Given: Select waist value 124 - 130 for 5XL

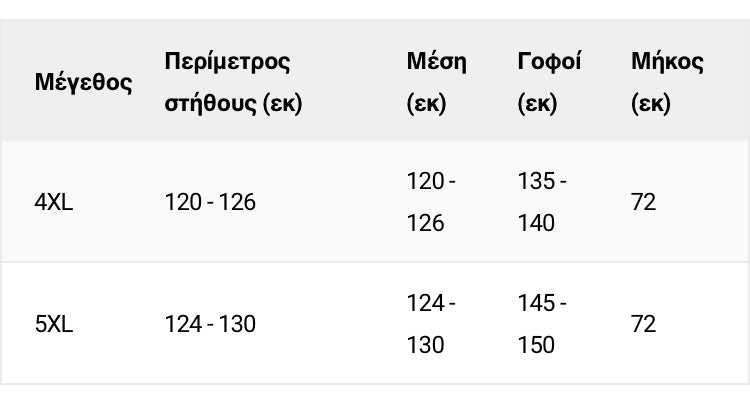Looking at the screenshot, I should [x=431, y=324].
